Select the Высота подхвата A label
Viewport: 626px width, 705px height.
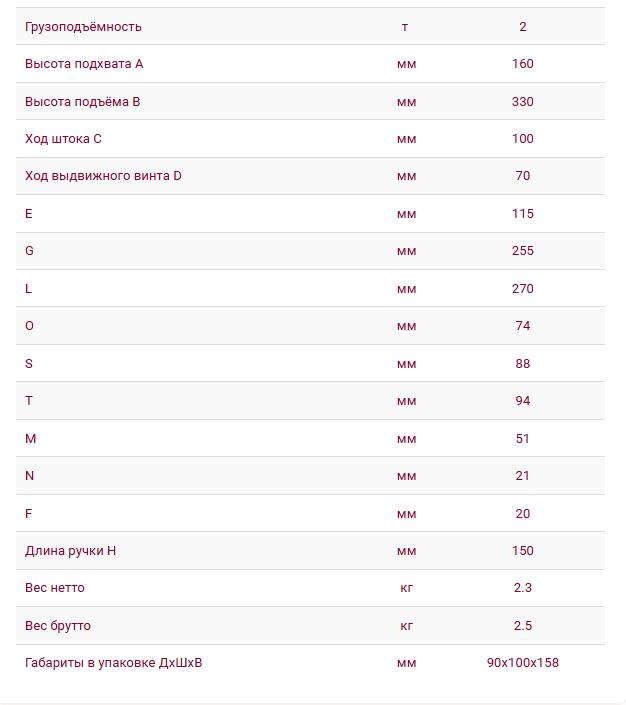click(x=84, y=64)
